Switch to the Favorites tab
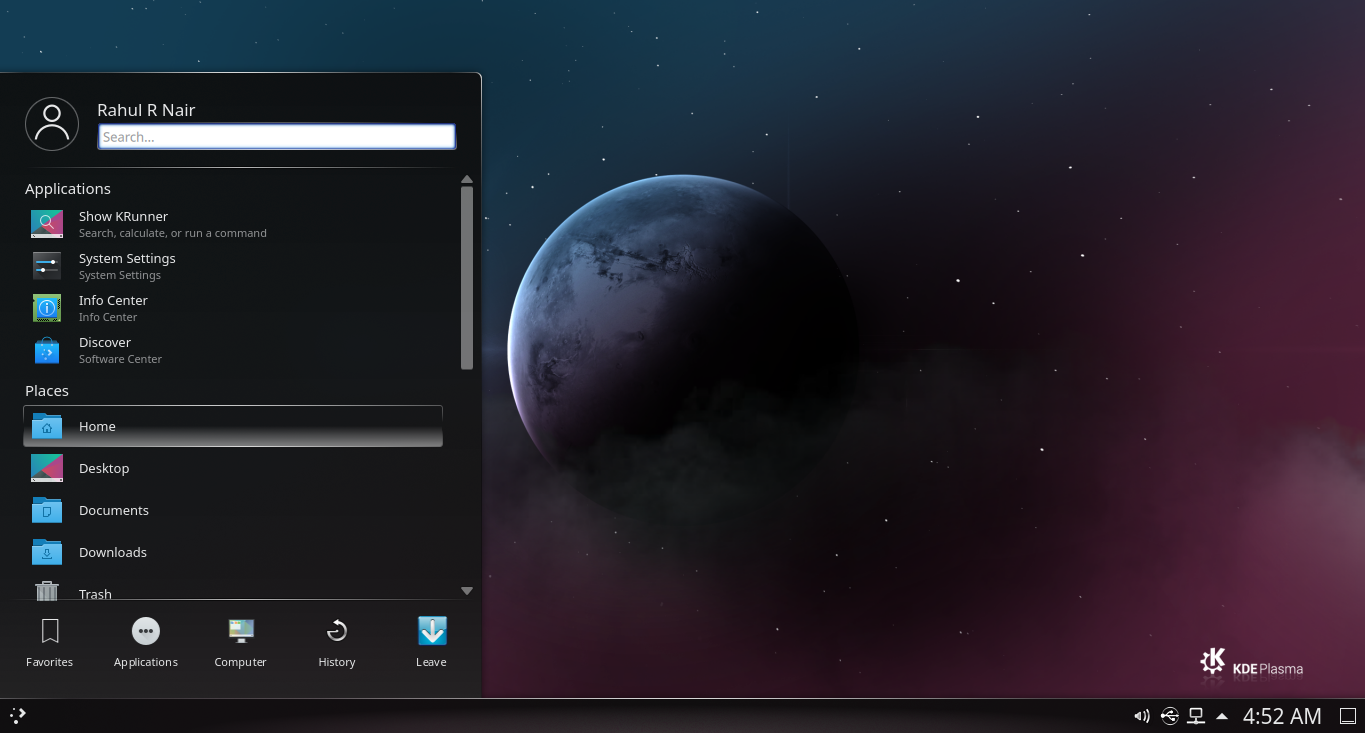Viewport: 1365px width, 733px height. (x=50, y=642)
